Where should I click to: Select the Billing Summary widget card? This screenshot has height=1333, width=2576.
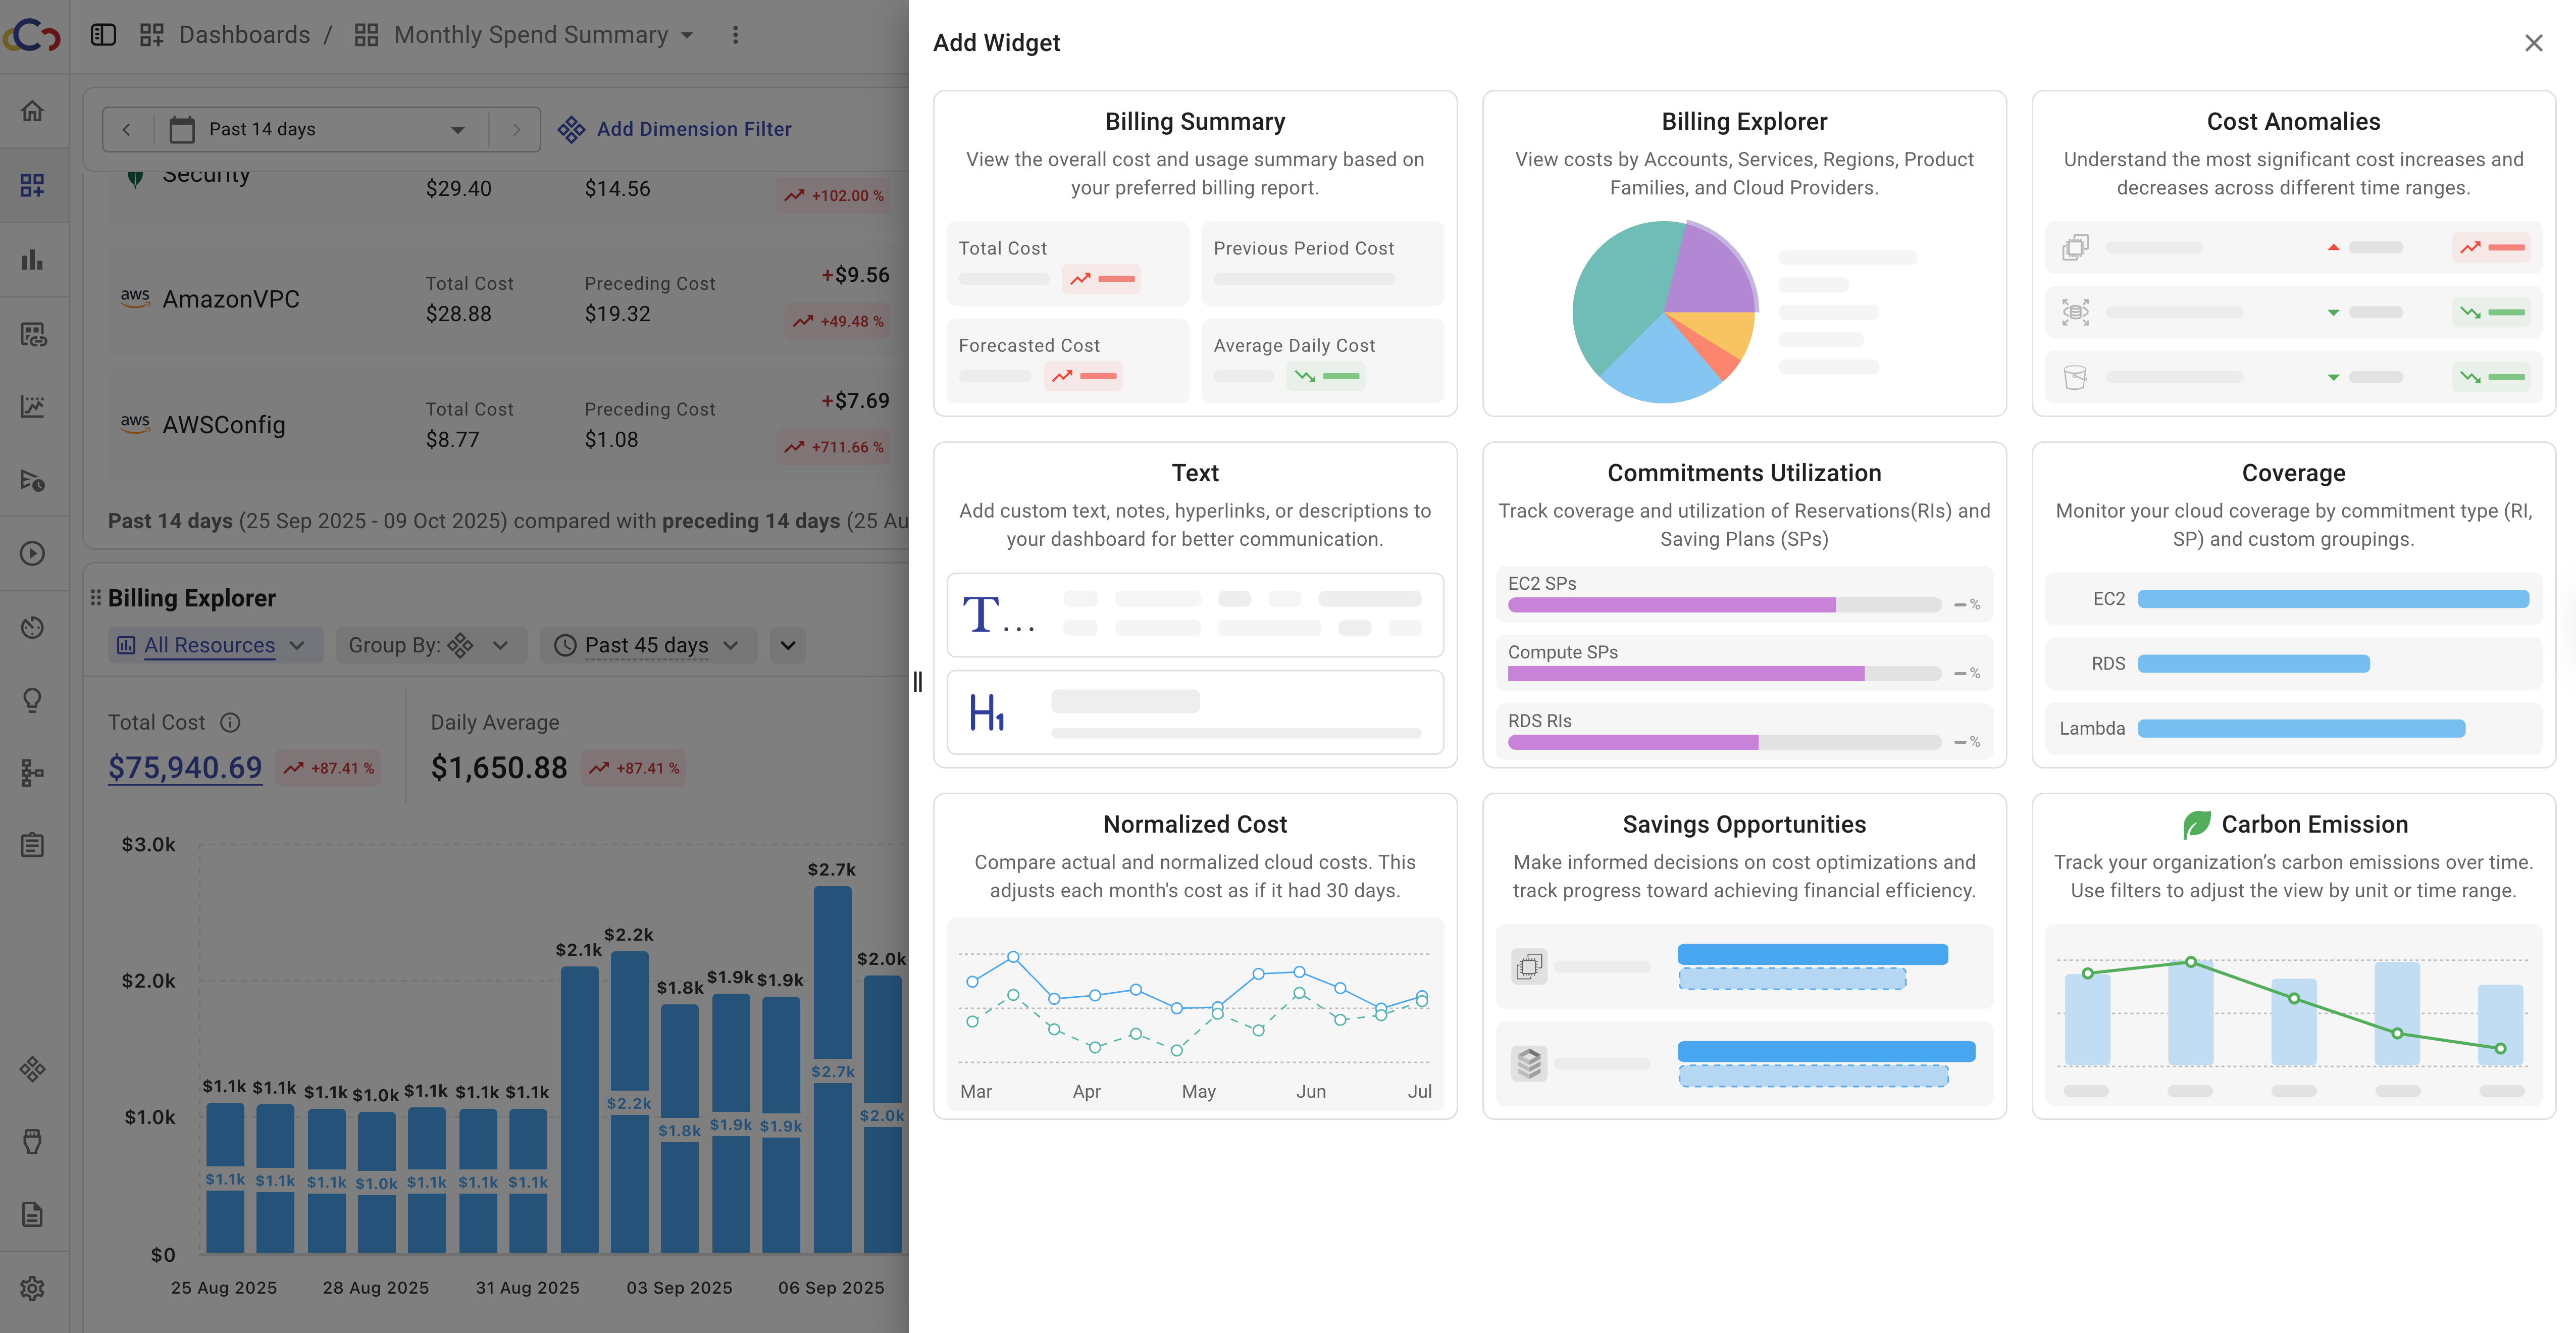pyautogui.click(x=1195, y=254)
